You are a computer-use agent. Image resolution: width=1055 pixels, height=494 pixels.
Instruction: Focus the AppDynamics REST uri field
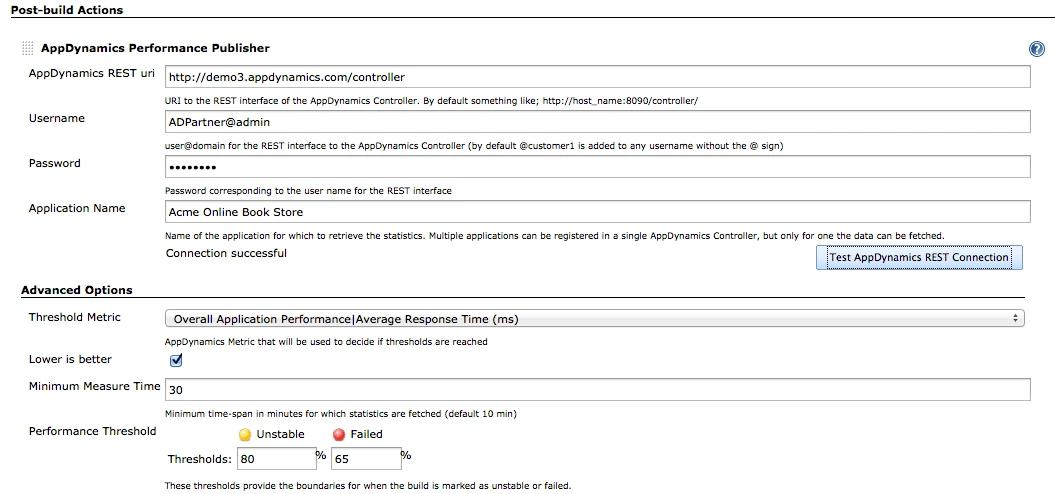(597, 77)
